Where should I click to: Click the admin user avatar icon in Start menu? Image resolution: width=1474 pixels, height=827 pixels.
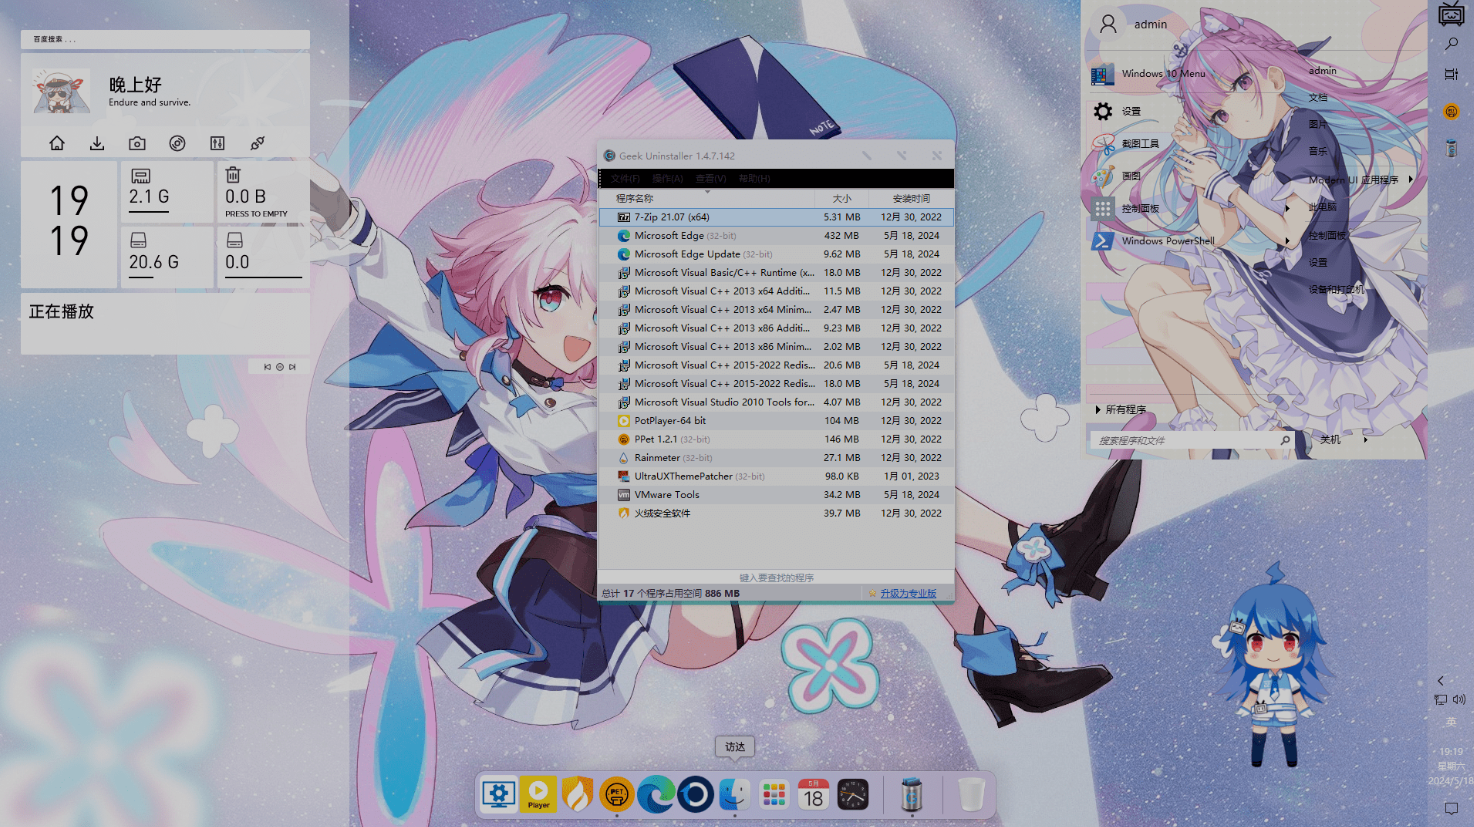tap(1108, 24)
